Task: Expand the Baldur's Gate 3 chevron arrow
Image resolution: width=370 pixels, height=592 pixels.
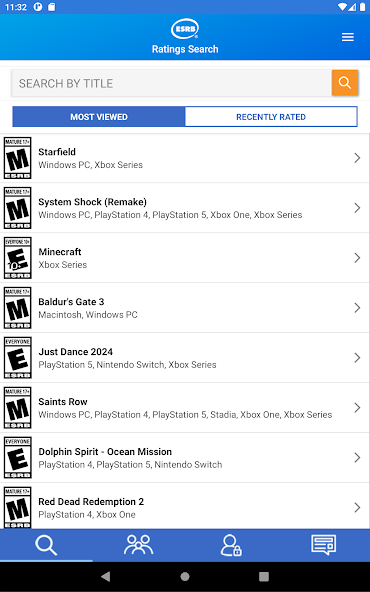Action: pos(357,308)
